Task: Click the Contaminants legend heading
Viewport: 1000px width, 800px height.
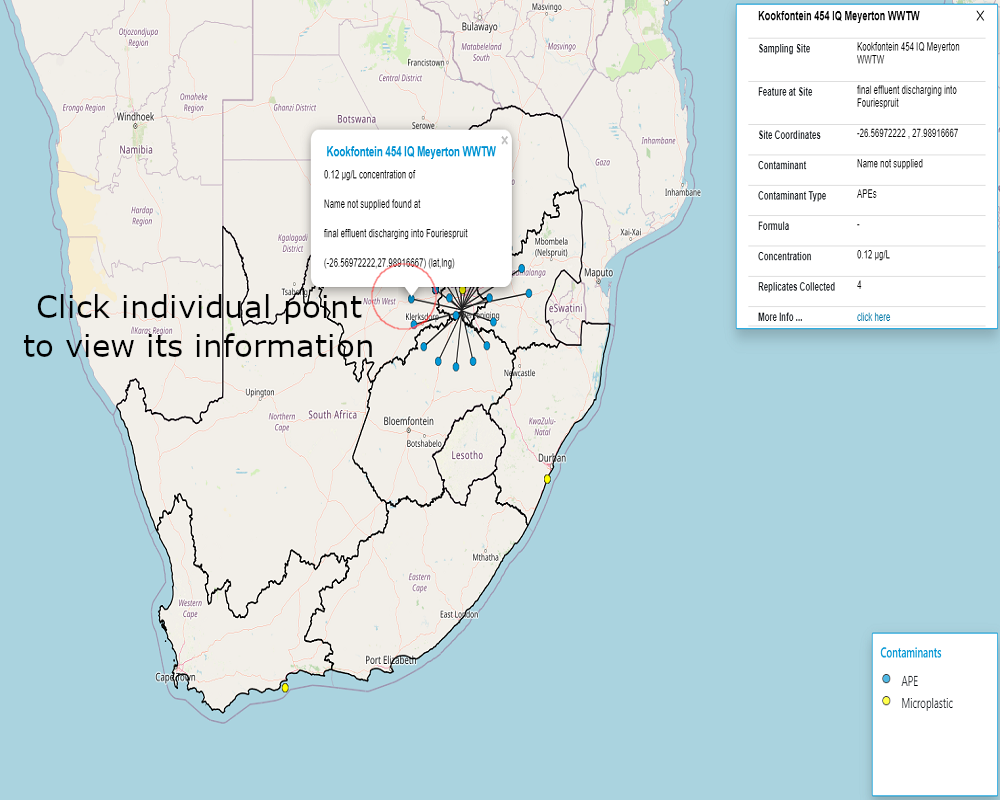Action: pyautogui.click(x=910, y=653)
